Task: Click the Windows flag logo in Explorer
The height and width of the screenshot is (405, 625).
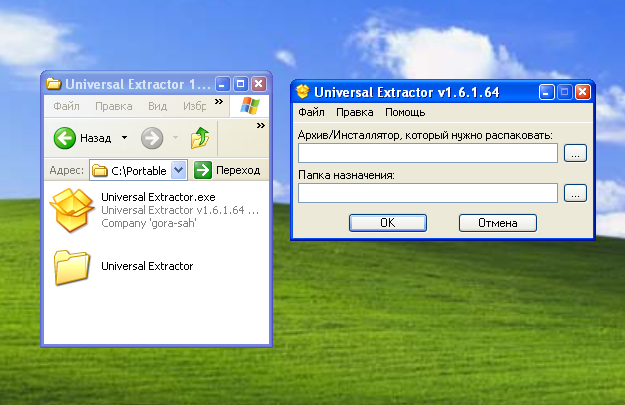Action: click(250, 106)
